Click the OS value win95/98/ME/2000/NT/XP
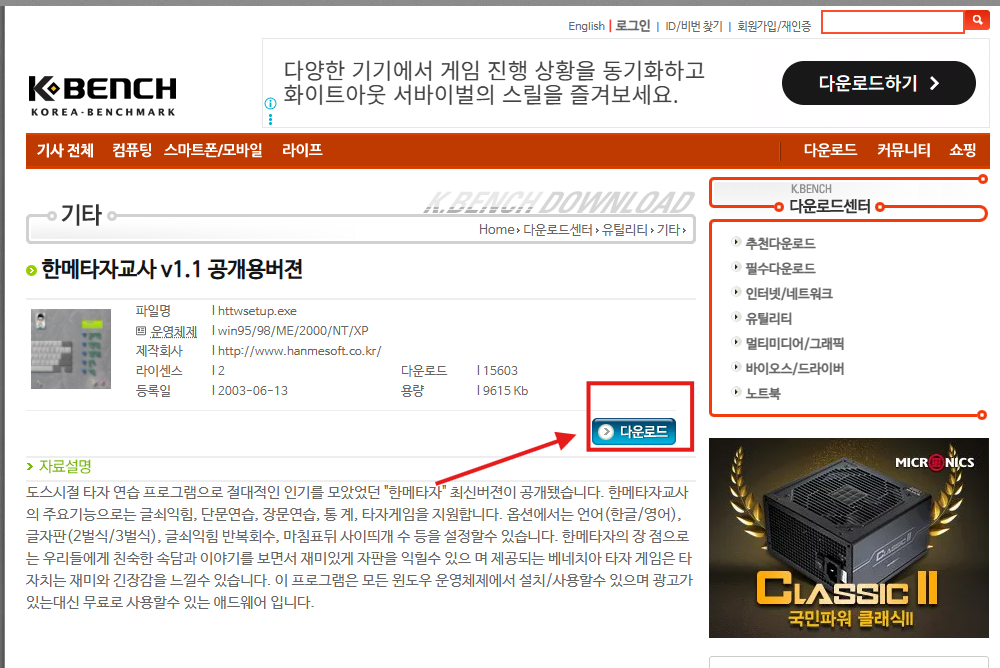Viewport: 1000px width, 668px height. pos(293,330)
